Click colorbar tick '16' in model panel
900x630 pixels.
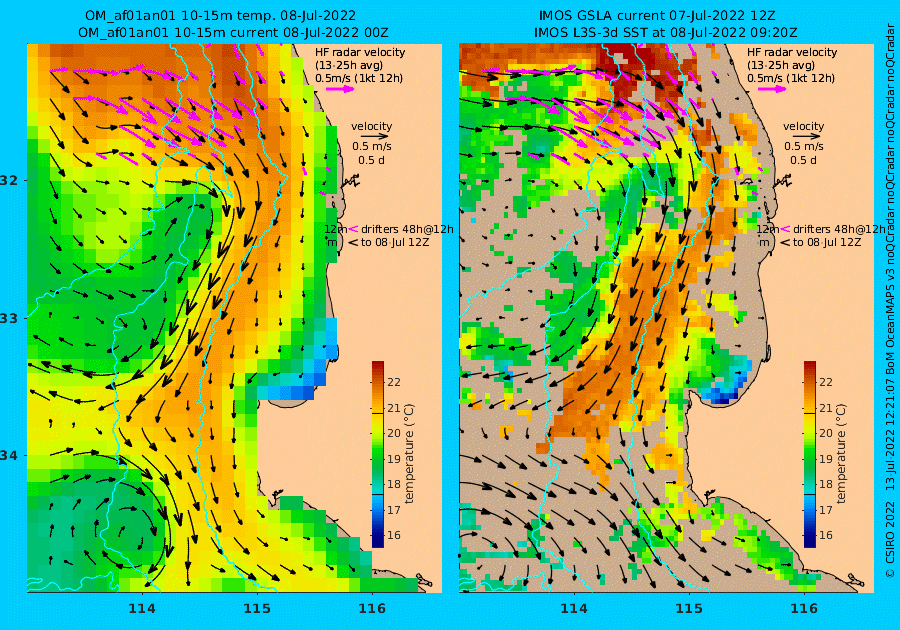coord(394,535)
